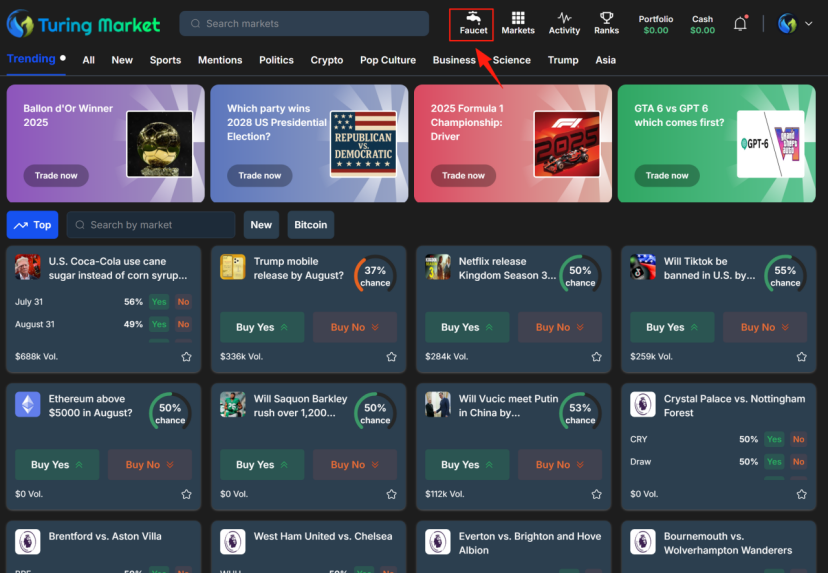This screenshot has width=828, height=573.
Task: Select Yes for July 31 Coca-Cola outcome
Action: pyautogui.click(x=159, y=302)
